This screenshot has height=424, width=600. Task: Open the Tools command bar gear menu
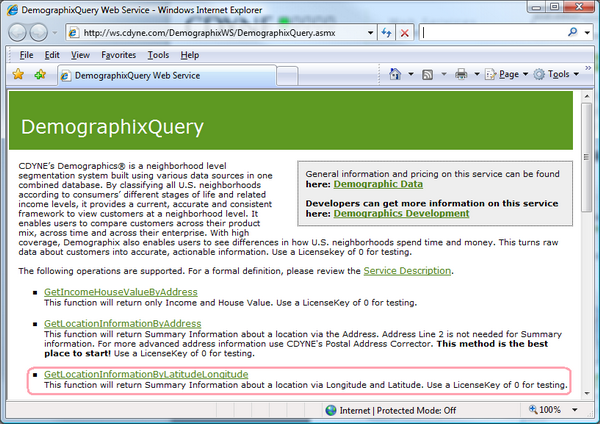(x=556, y=74)
